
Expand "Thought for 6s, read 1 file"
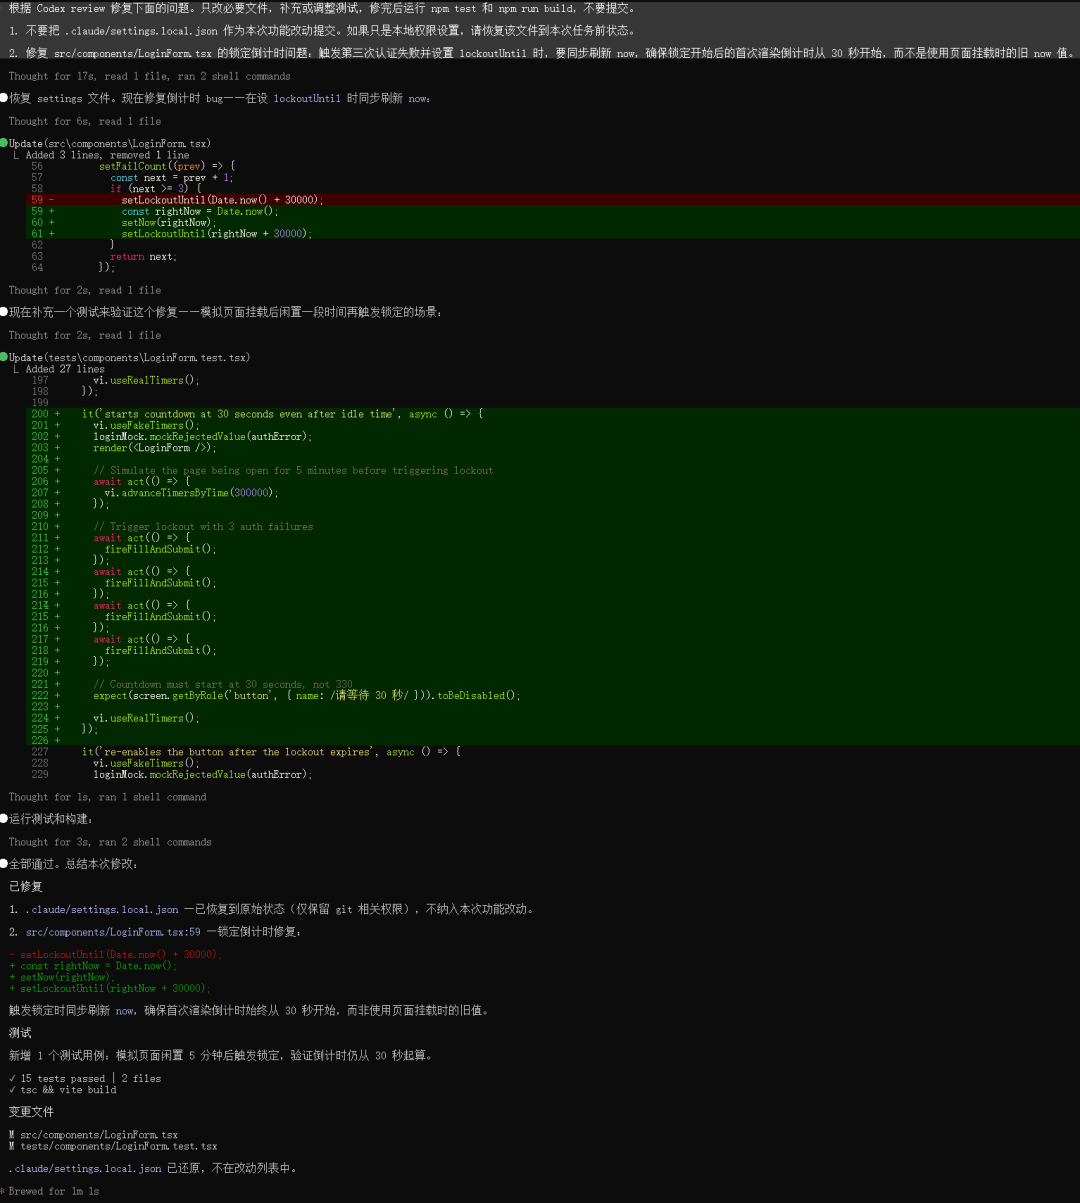point(85,121)
